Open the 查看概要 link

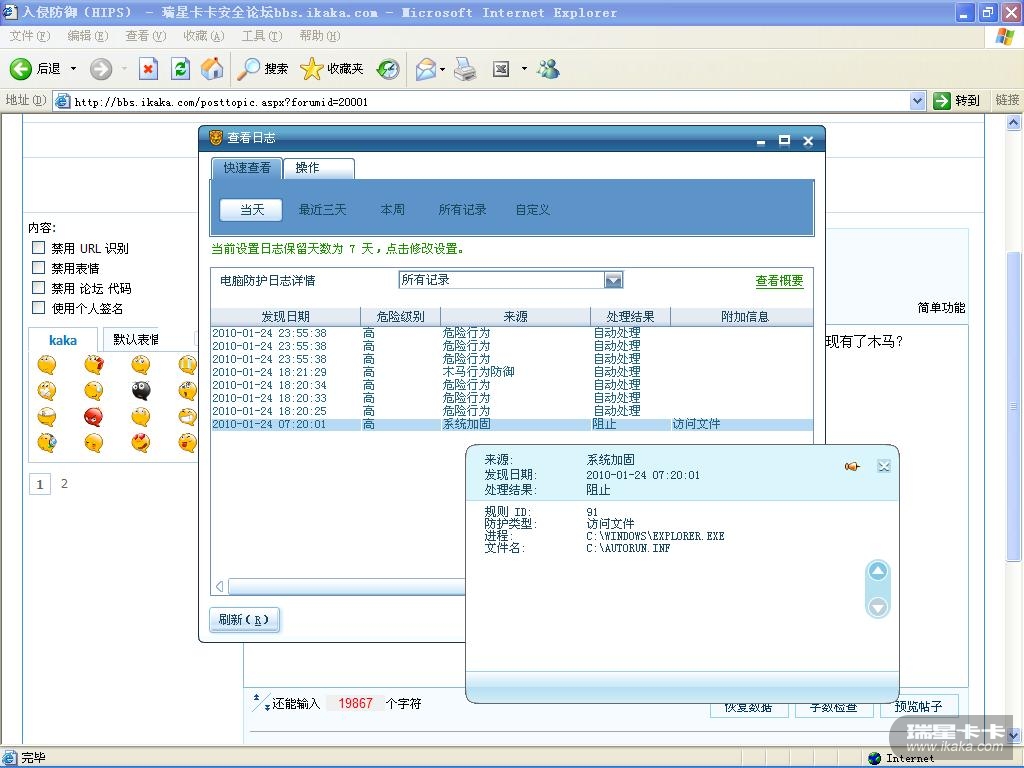(x=779, y=281)
